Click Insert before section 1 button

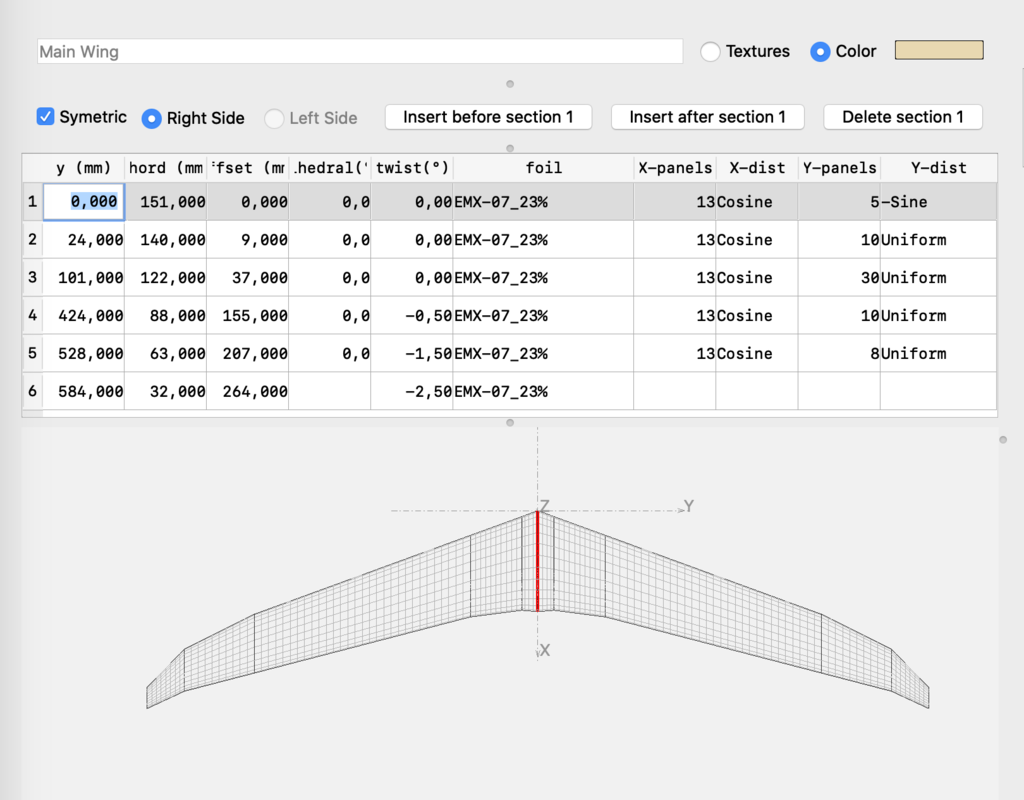click(x=488, y=117)
